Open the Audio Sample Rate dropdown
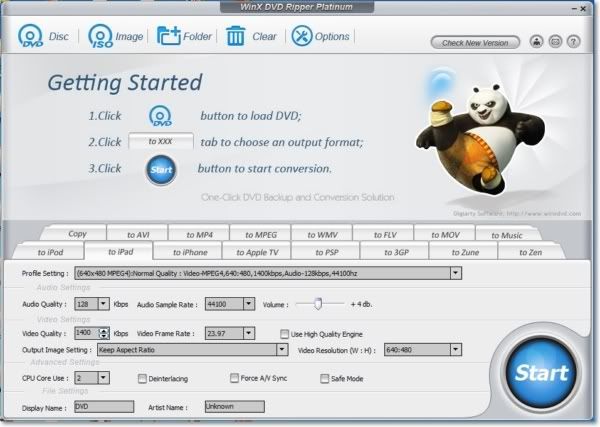The height and width of the screenshot is (427, 600). pyautogui.click(x=248, y=304)
